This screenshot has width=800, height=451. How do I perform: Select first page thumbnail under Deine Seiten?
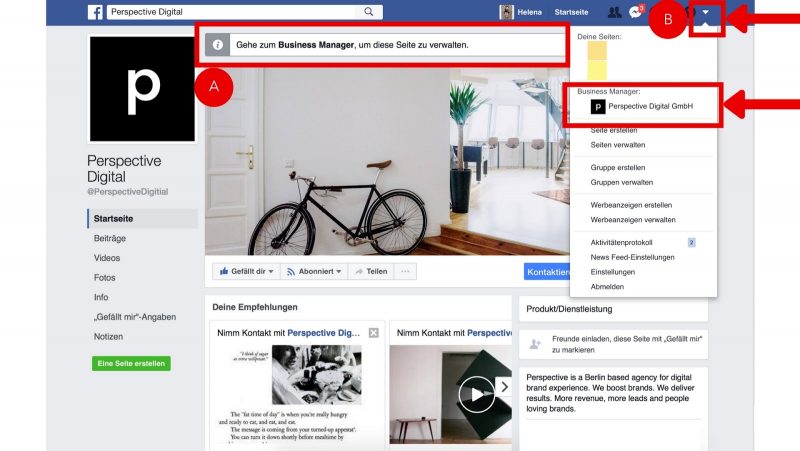pos(597,51)
